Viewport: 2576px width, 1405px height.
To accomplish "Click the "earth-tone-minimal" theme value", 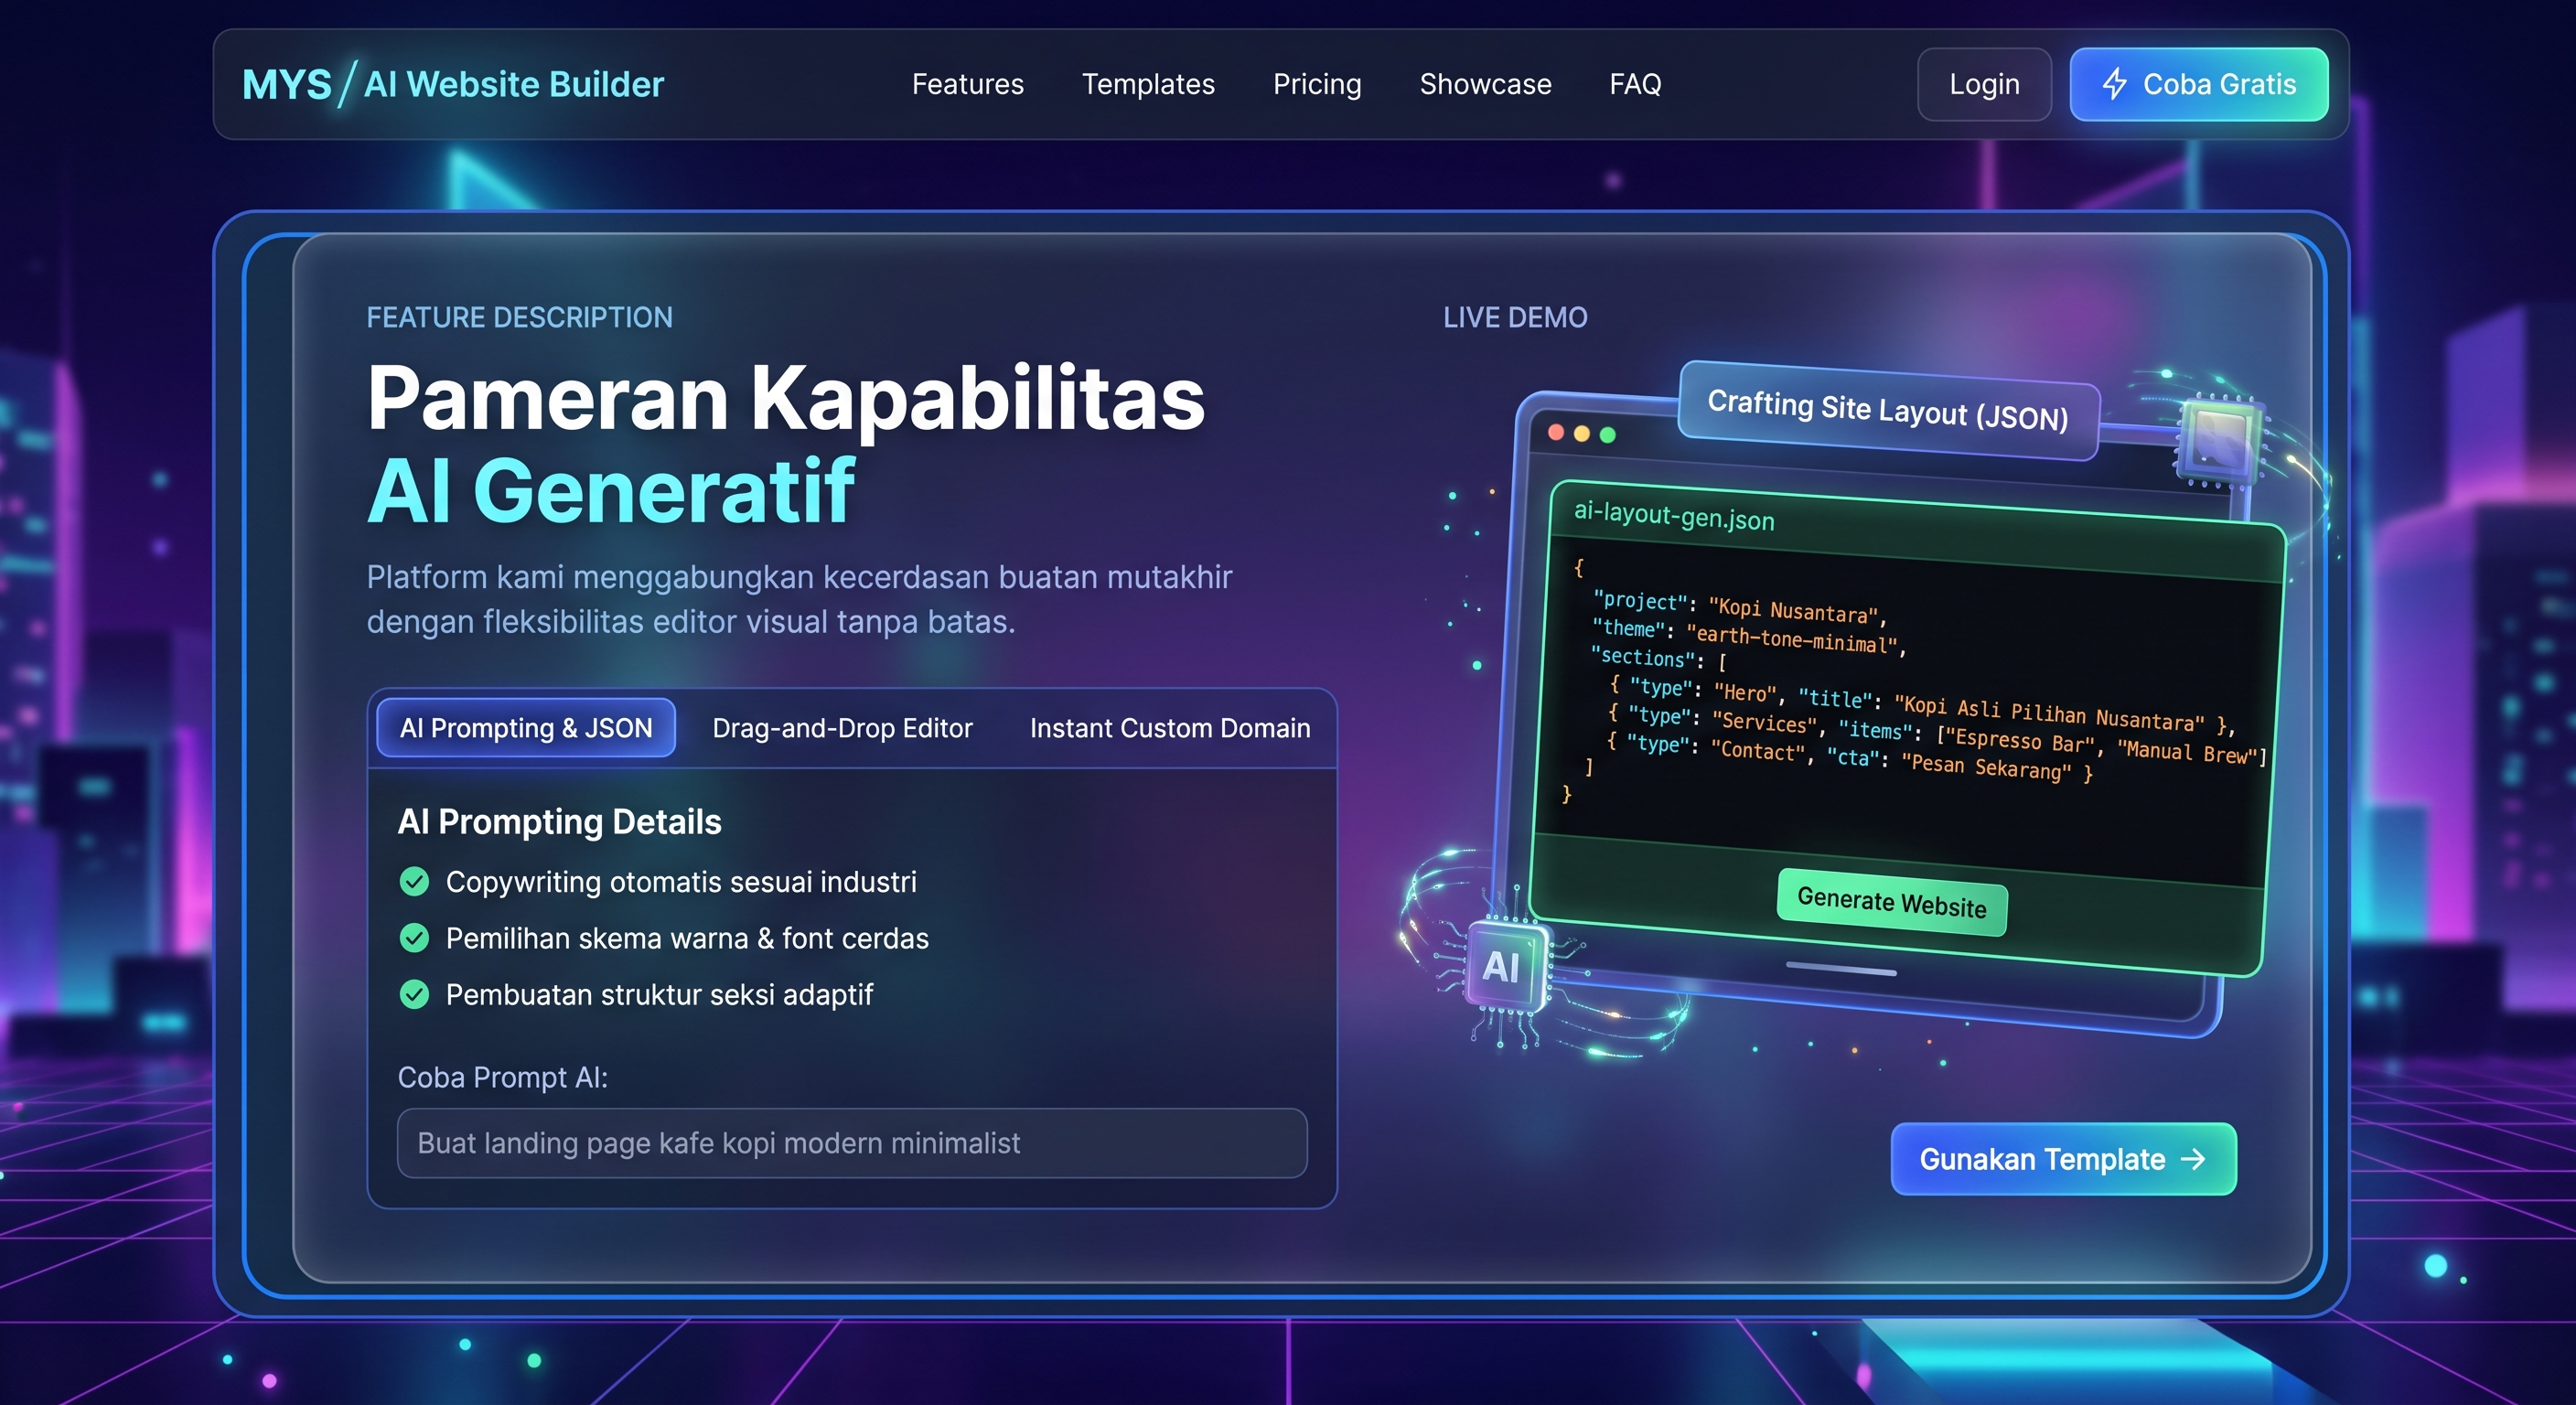I will (1792, 638).
